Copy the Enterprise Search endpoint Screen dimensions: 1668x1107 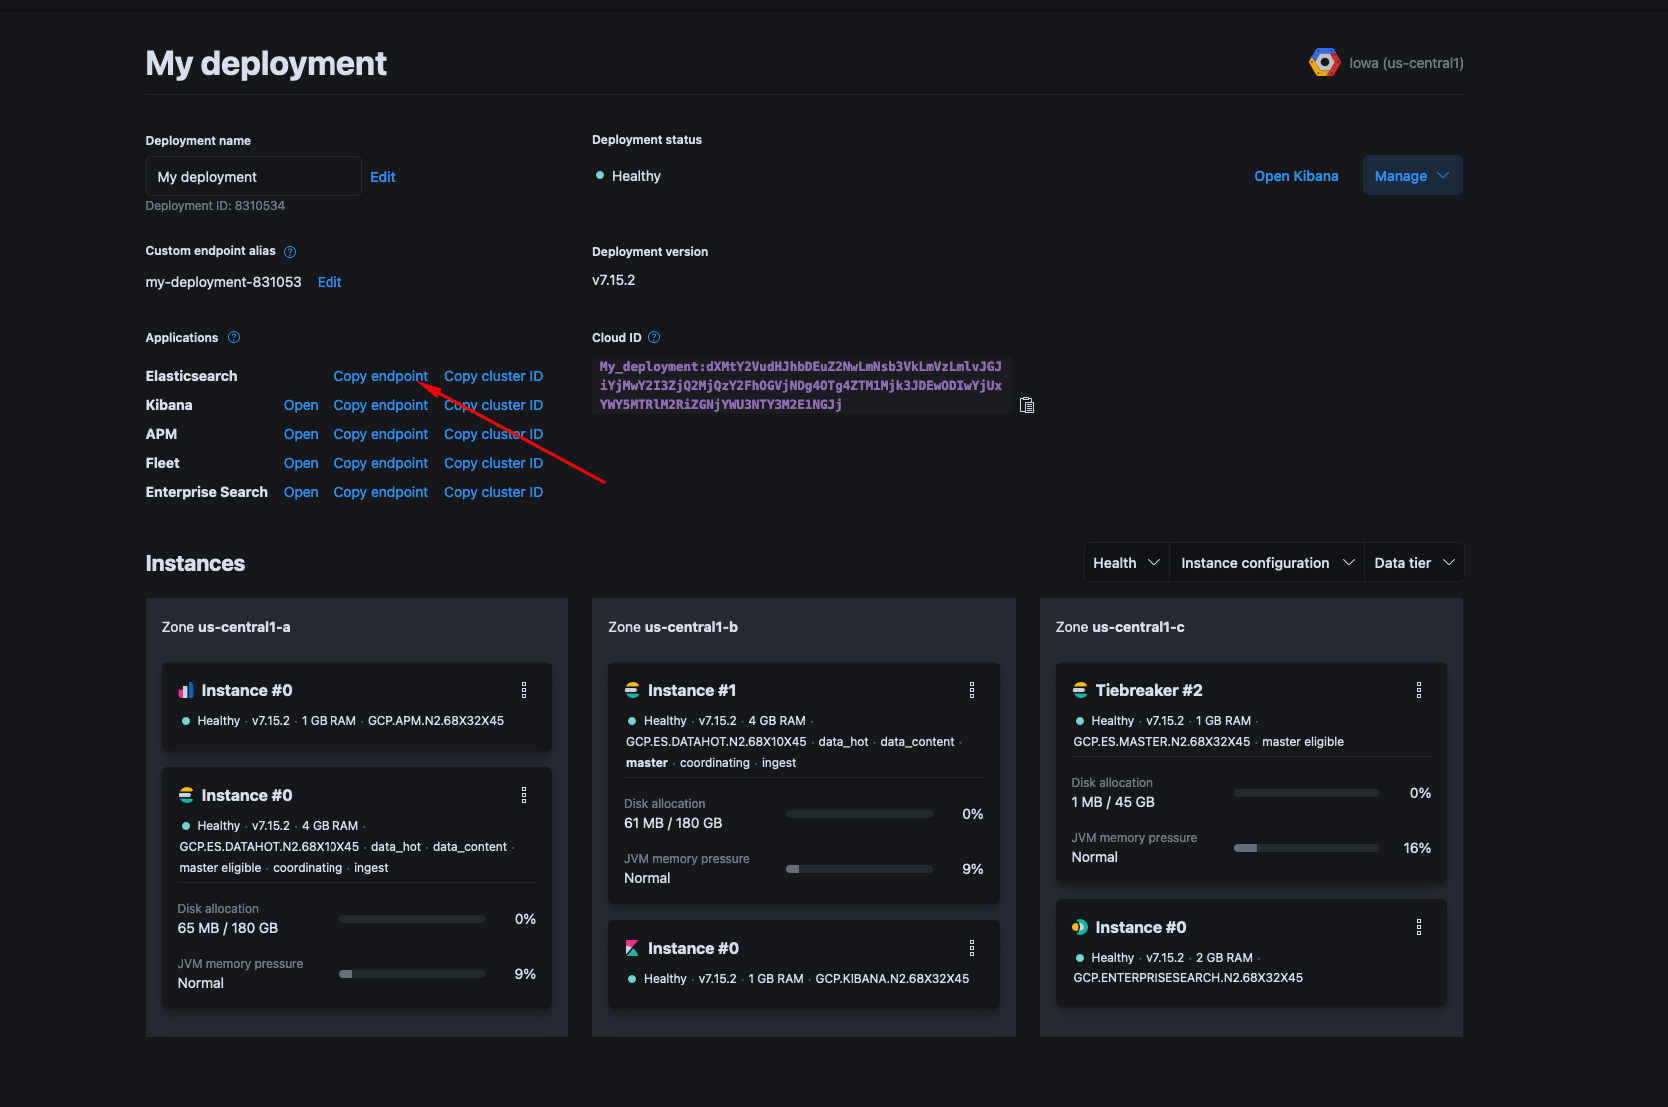(x=380, y=492)
